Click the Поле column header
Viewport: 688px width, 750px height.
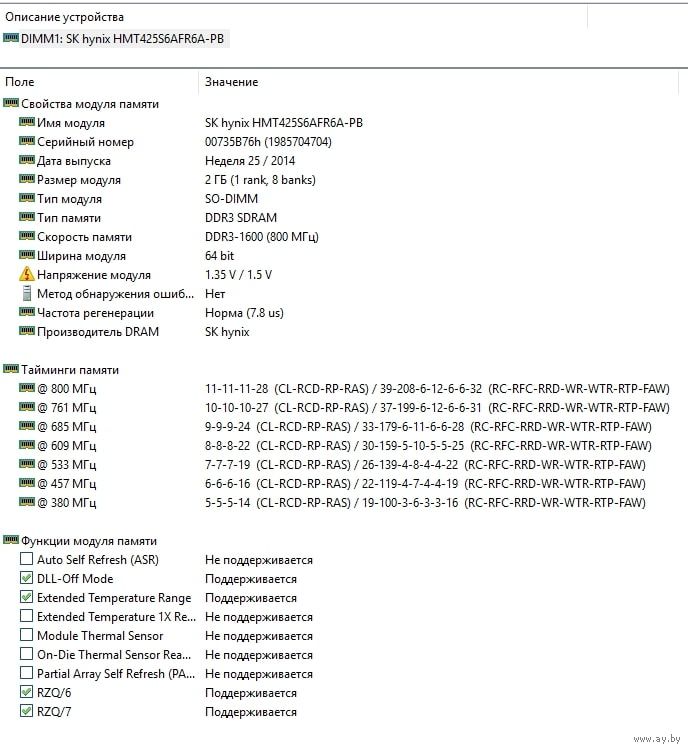pyautogui.click(x=20, y=82)
